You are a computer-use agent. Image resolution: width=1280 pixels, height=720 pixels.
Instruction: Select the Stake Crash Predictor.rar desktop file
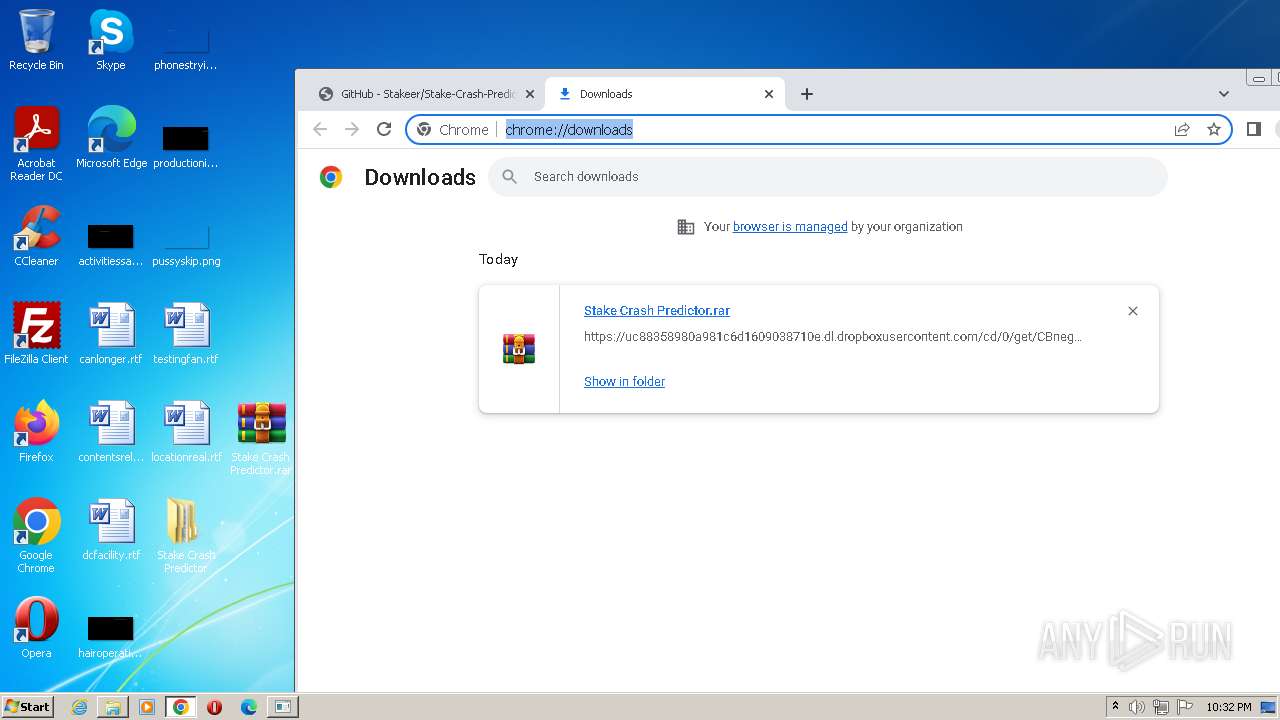click(x=261, y=438)
